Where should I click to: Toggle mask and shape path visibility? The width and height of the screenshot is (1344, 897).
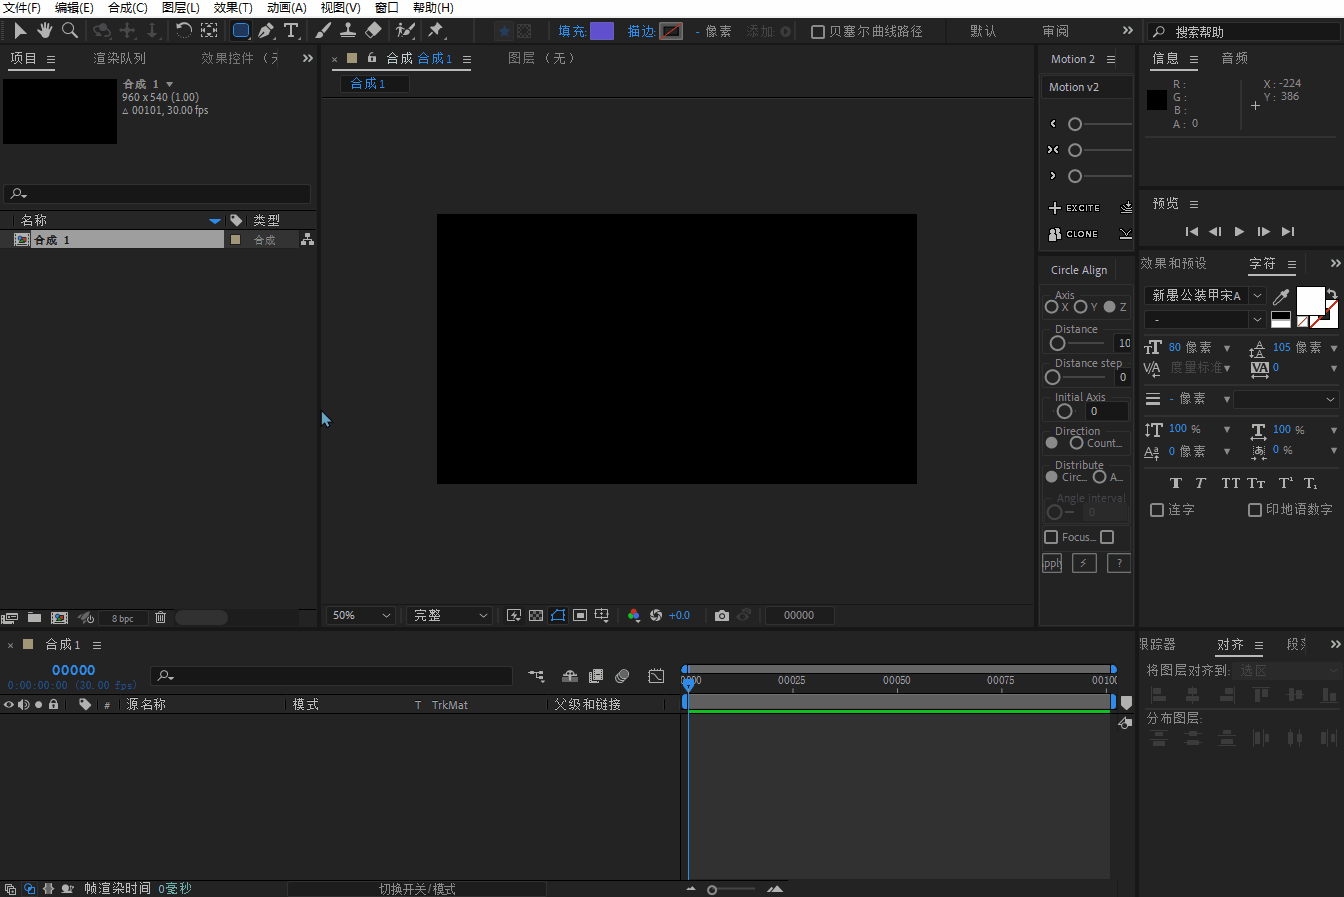pos(558,615)
